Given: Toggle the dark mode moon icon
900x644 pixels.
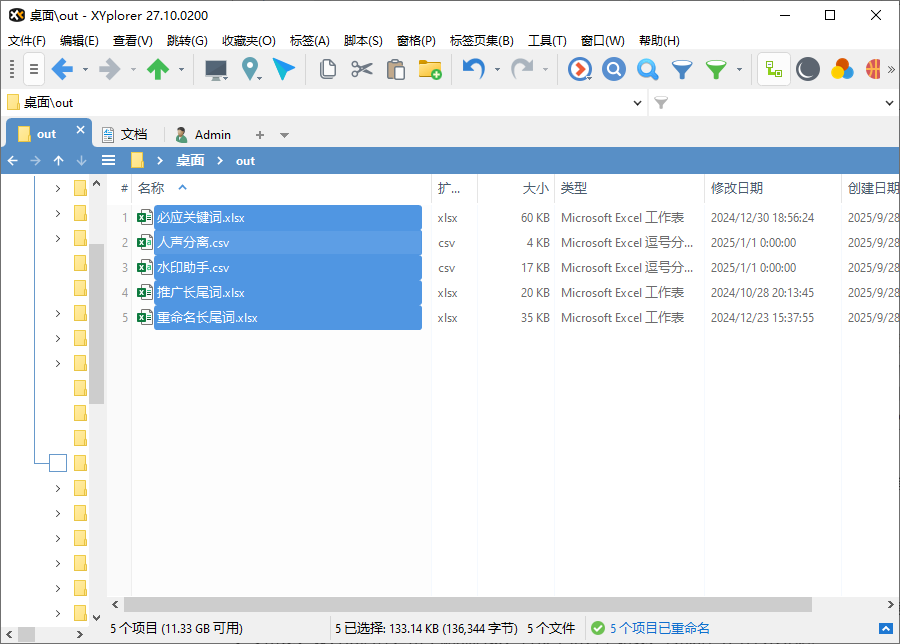Looking at the screenshot, I should (808, 69).
